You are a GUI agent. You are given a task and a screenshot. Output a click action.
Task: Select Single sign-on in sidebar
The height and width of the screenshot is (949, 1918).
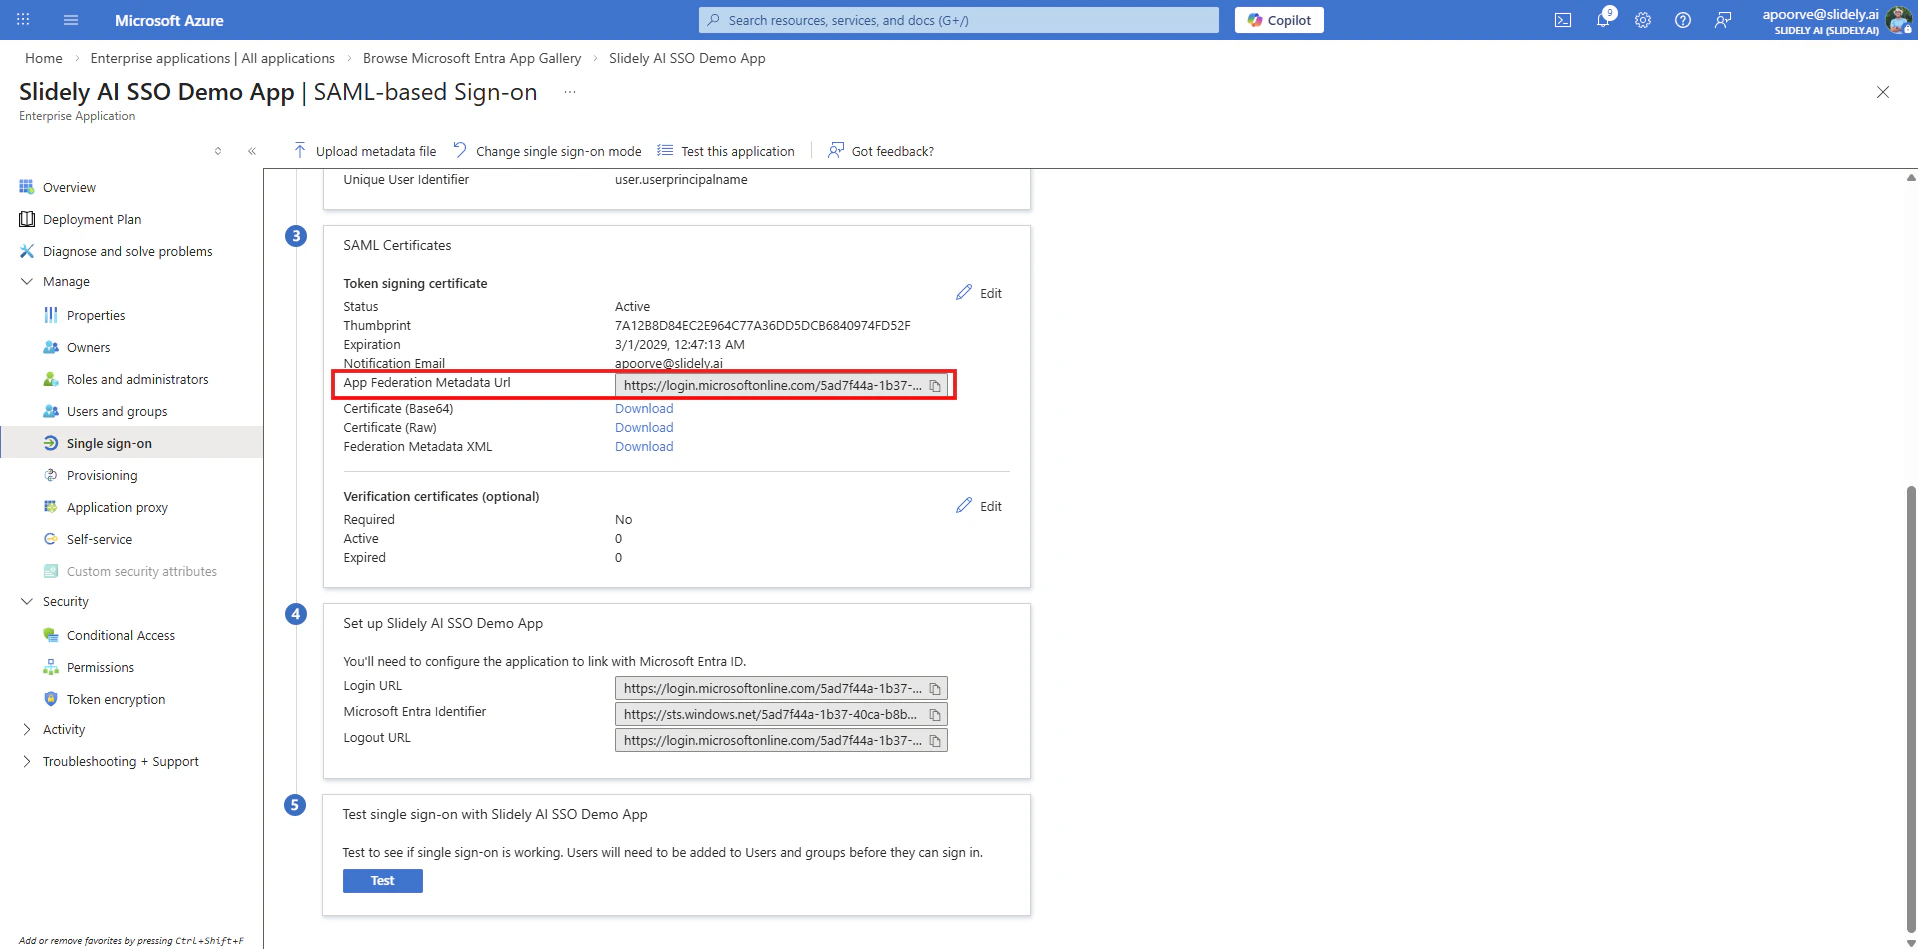coord(132,443)
